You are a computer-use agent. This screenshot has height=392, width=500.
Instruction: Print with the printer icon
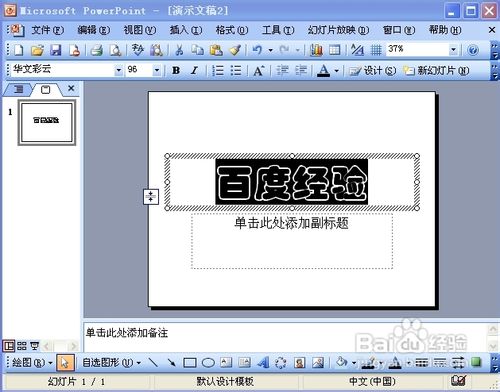97,50
